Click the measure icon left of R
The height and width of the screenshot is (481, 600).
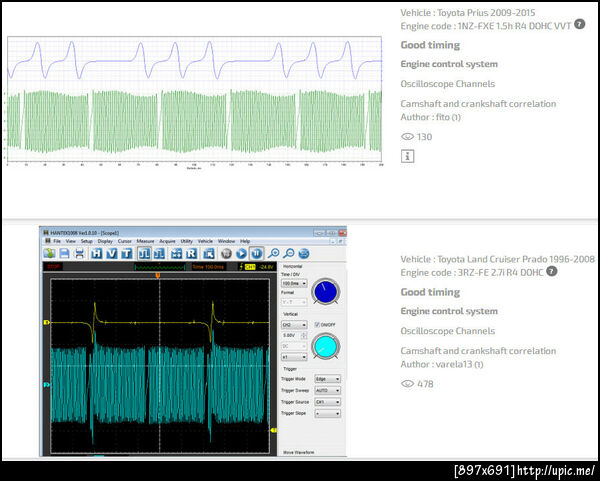click(x=176, y=253)
